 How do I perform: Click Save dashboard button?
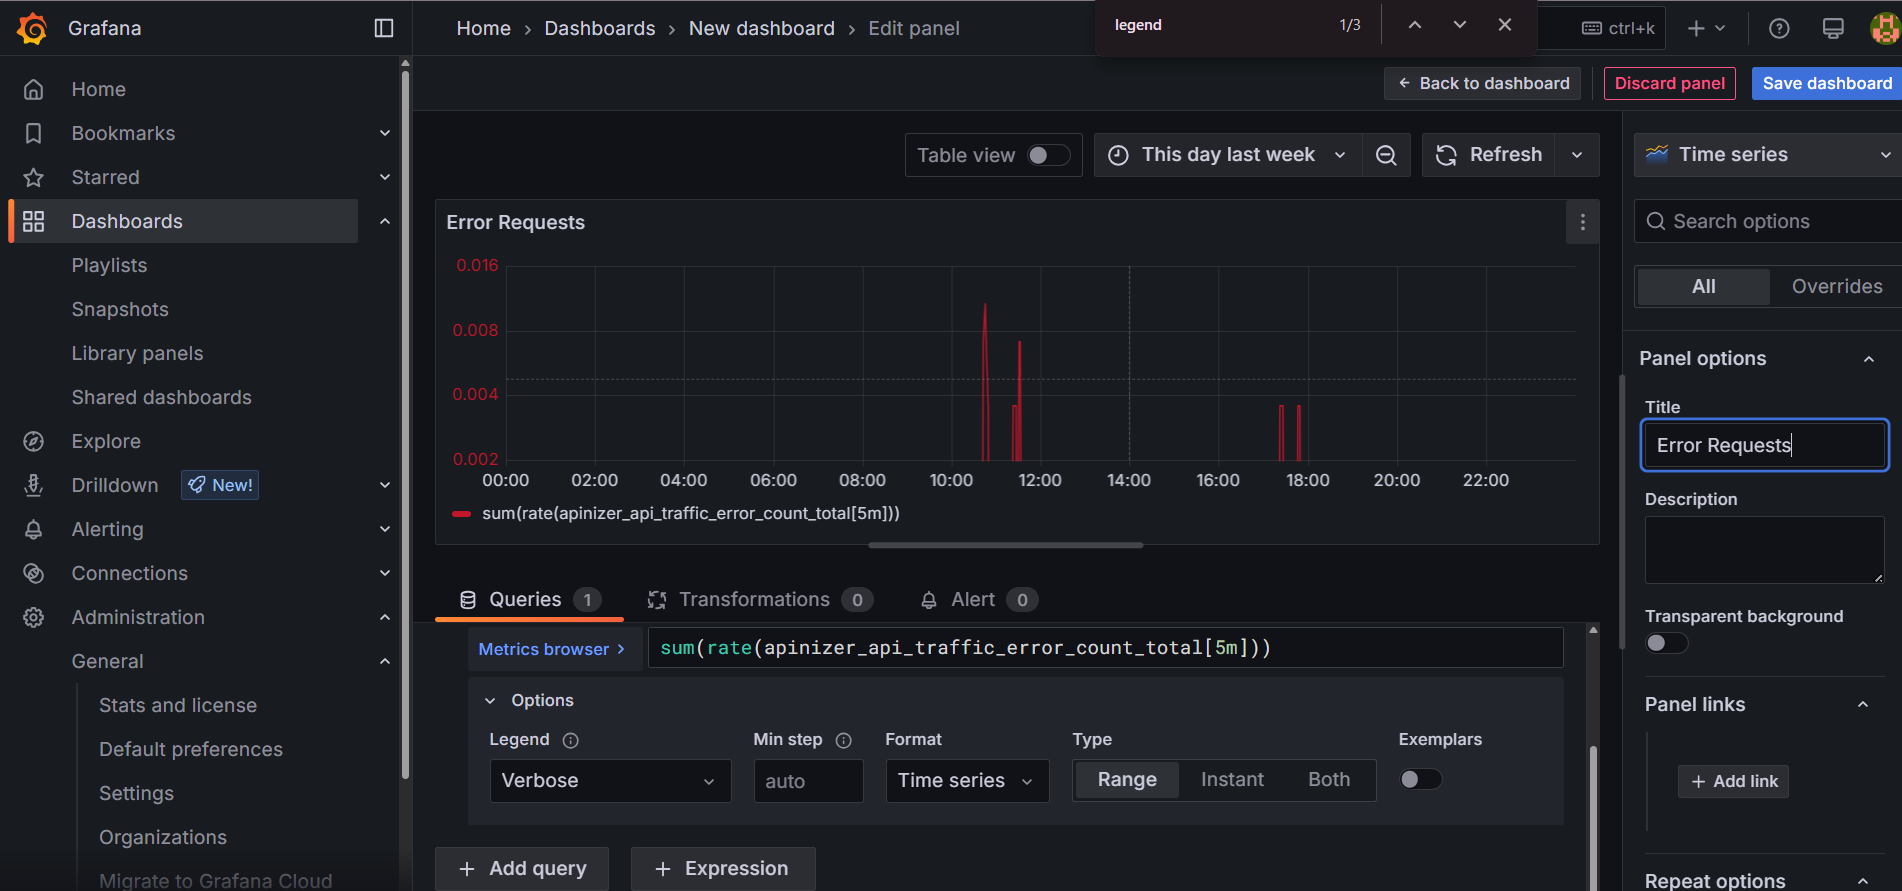(x=1826, y=83)
